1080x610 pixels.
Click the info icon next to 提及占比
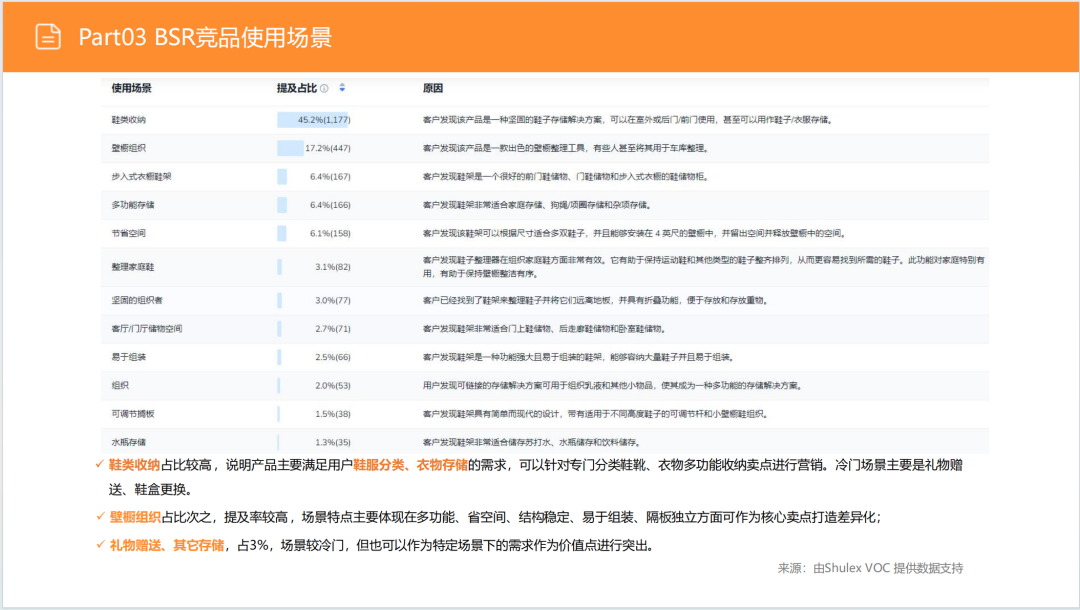[324, 88]
